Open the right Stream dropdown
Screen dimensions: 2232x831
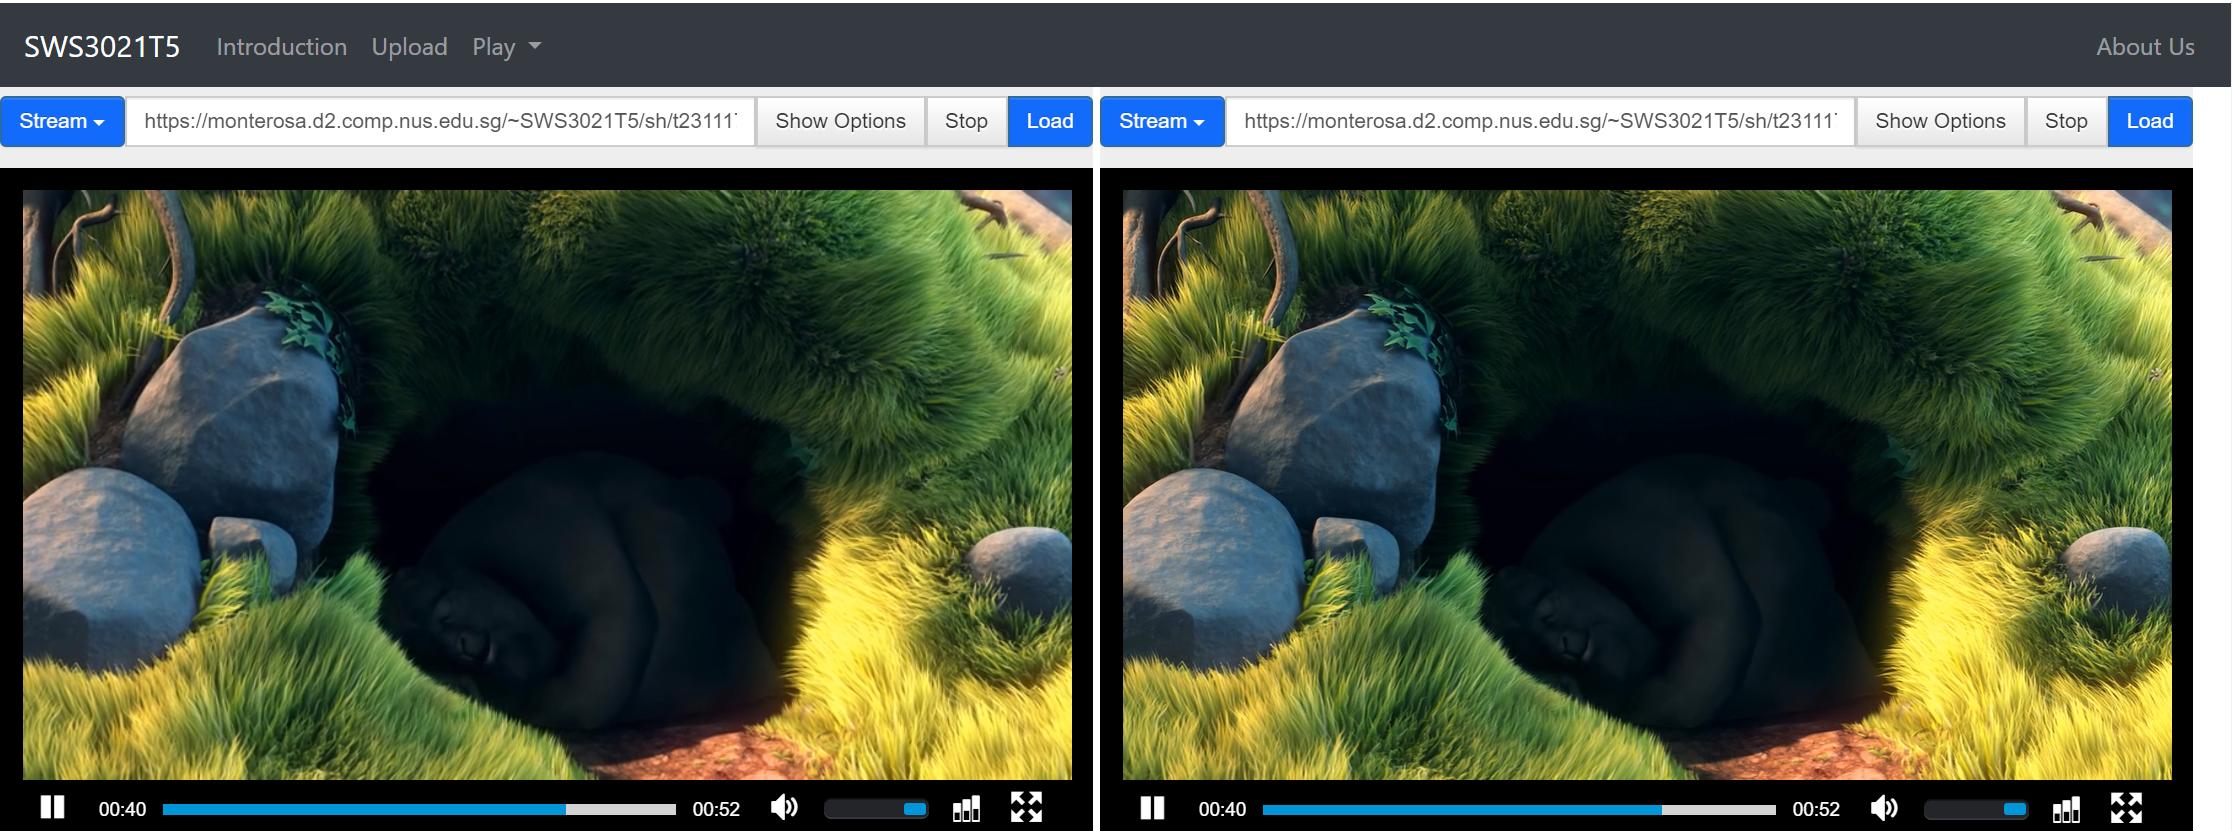click(x=1162, y=121)
